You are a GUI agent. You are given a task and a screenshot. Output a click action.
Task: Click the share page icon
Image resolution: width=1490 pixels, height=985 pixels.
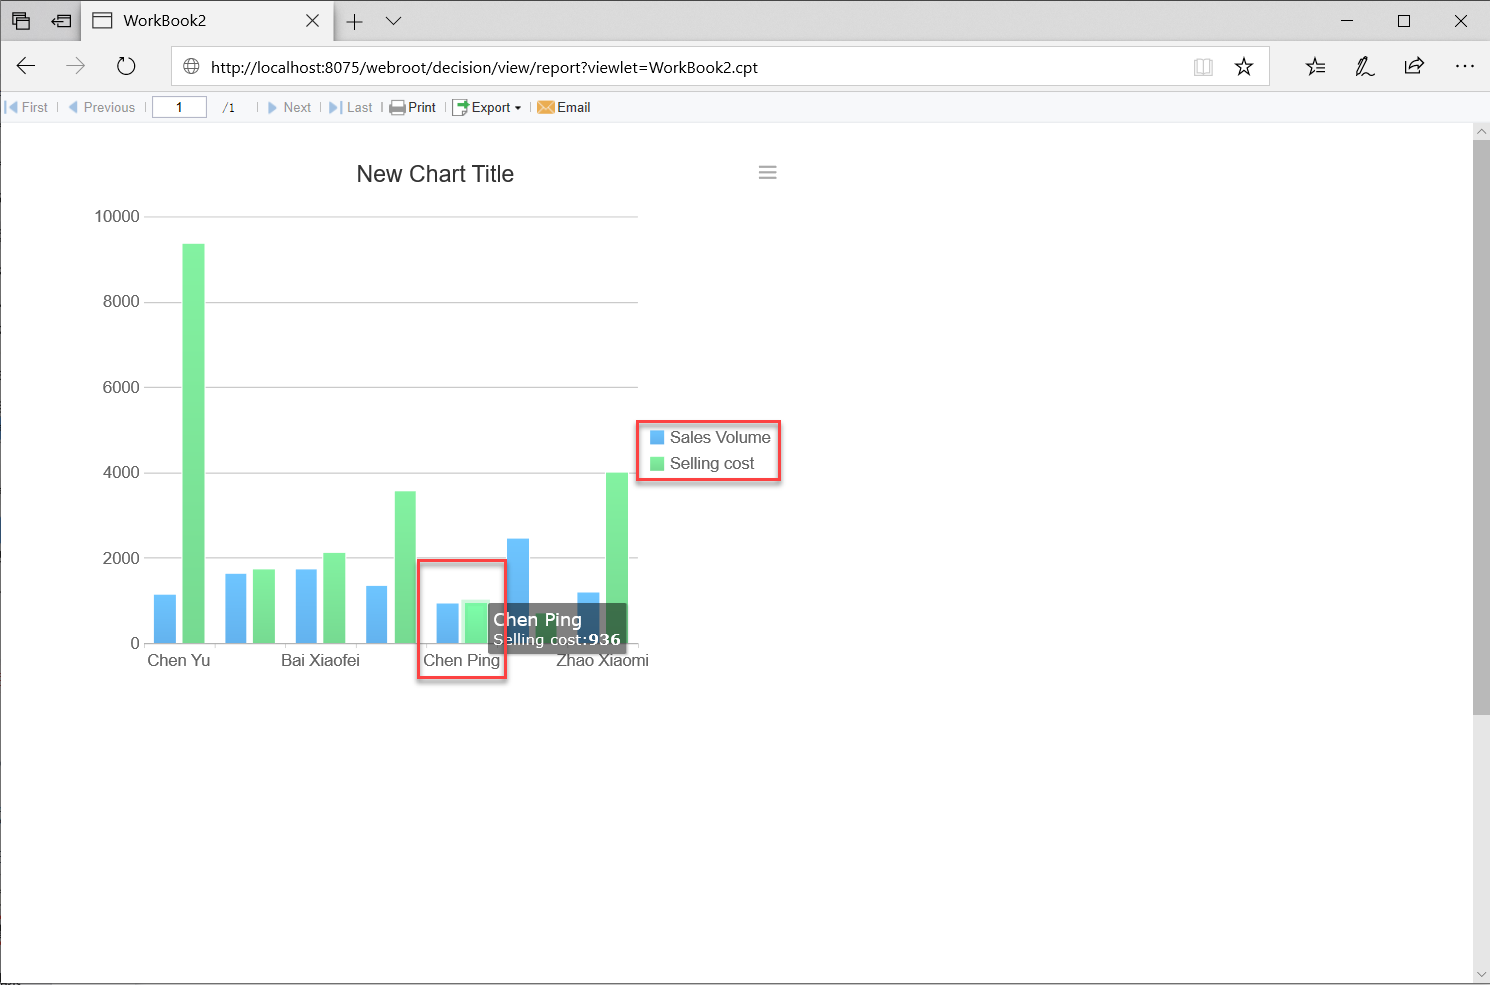(x=1414, y=66)
